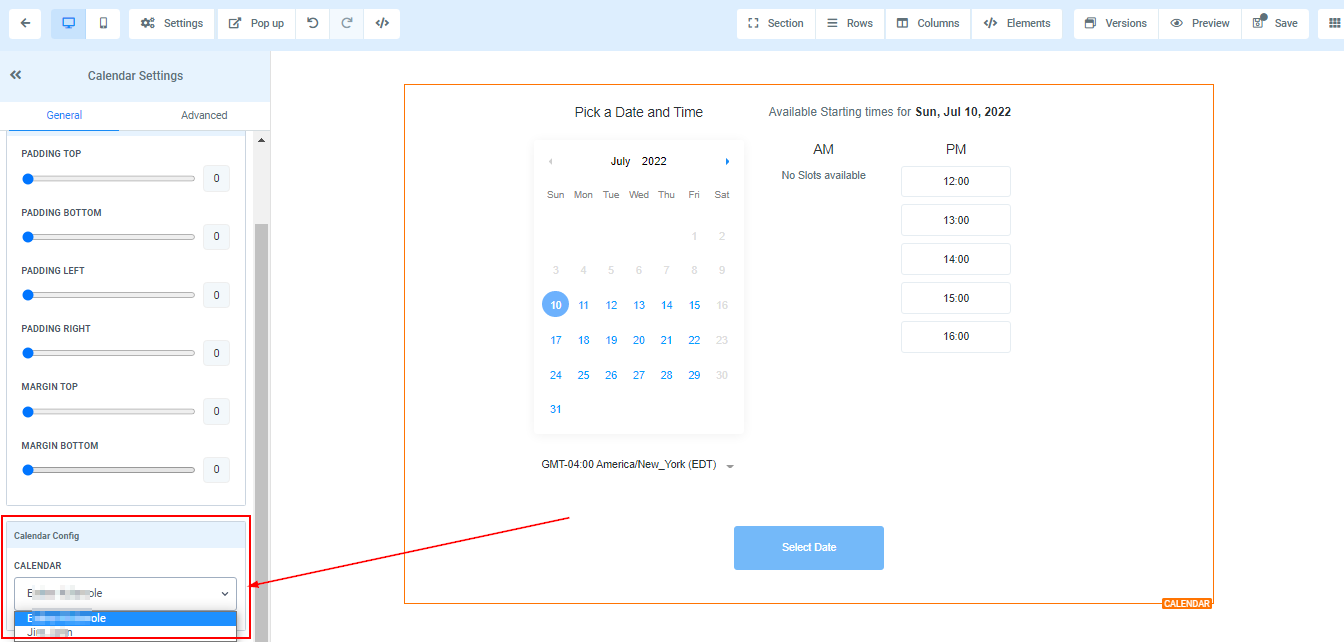Click the redo icon
The width and height of the screenshot is (1344, 642).
coord(347,23)
